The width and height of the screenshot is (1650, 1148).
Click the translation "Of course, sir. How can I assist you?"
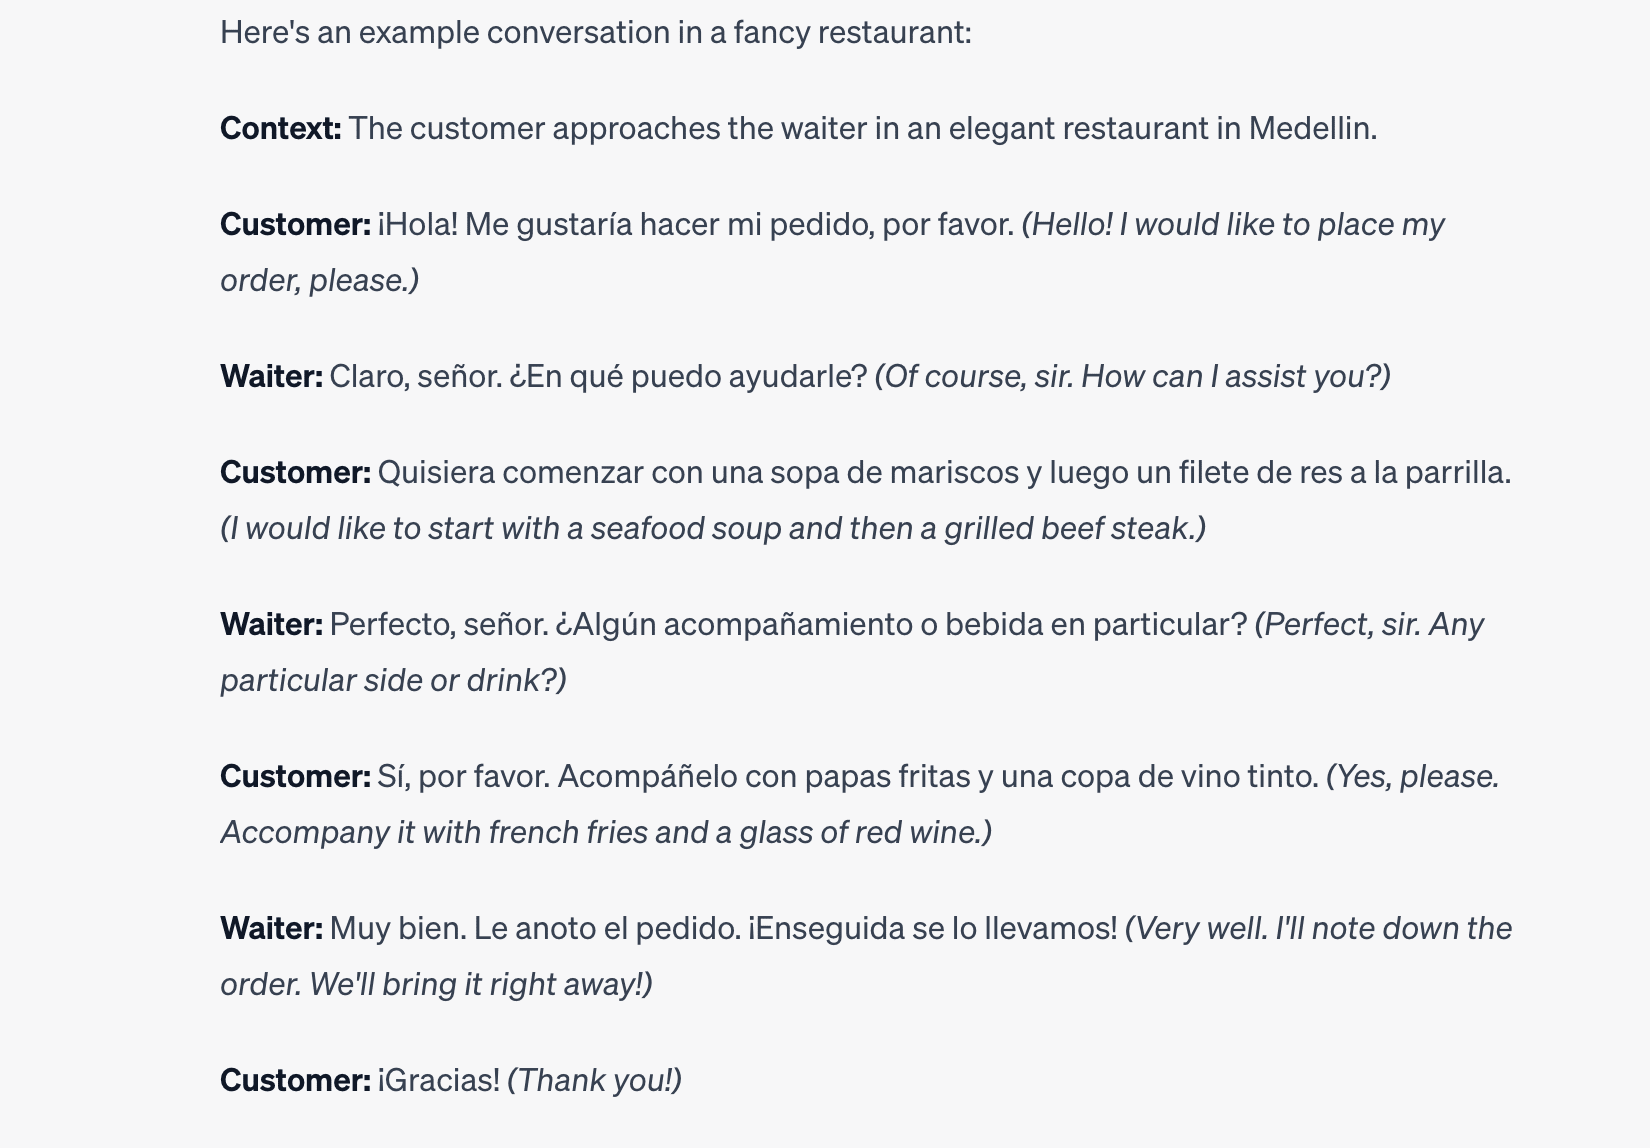point(1132,377)
